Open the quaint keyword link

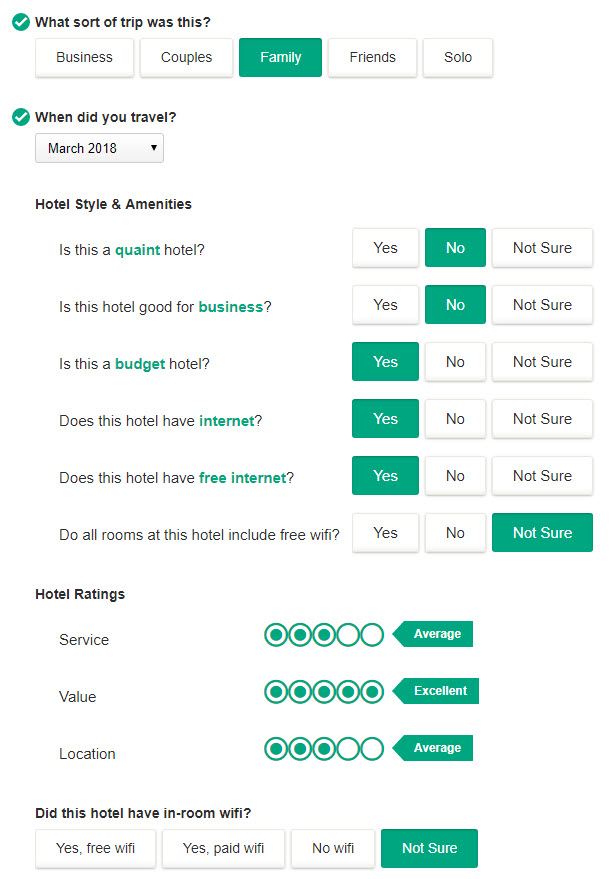(137, 250)
